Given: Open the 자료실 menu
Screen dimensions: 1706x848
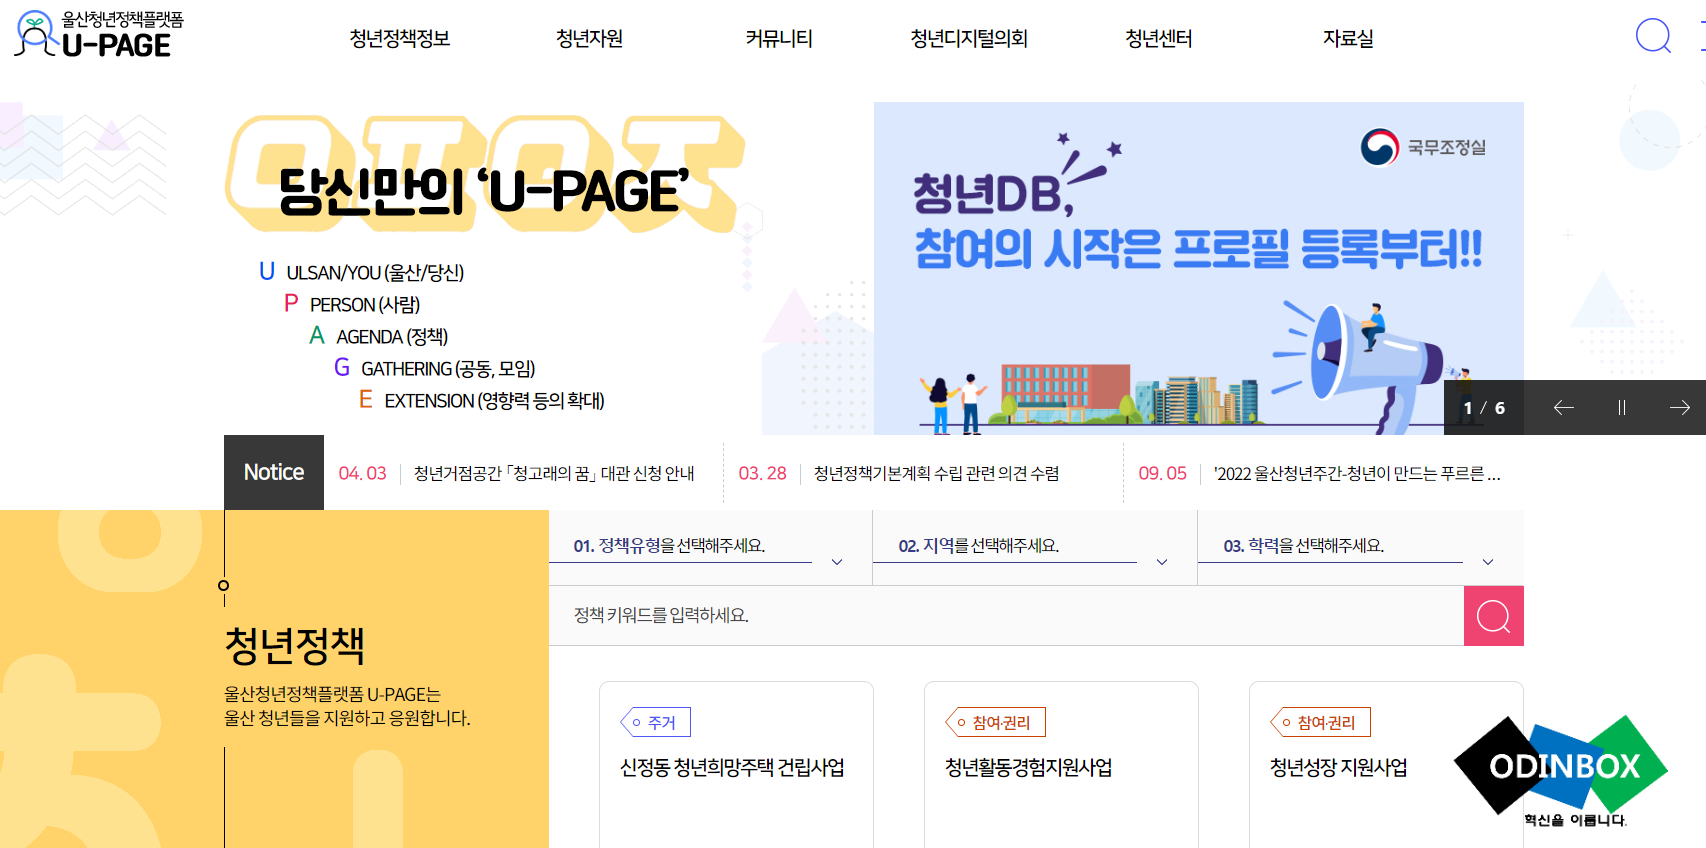Looking at the screenshot, I should click(x=1348, y=38).
